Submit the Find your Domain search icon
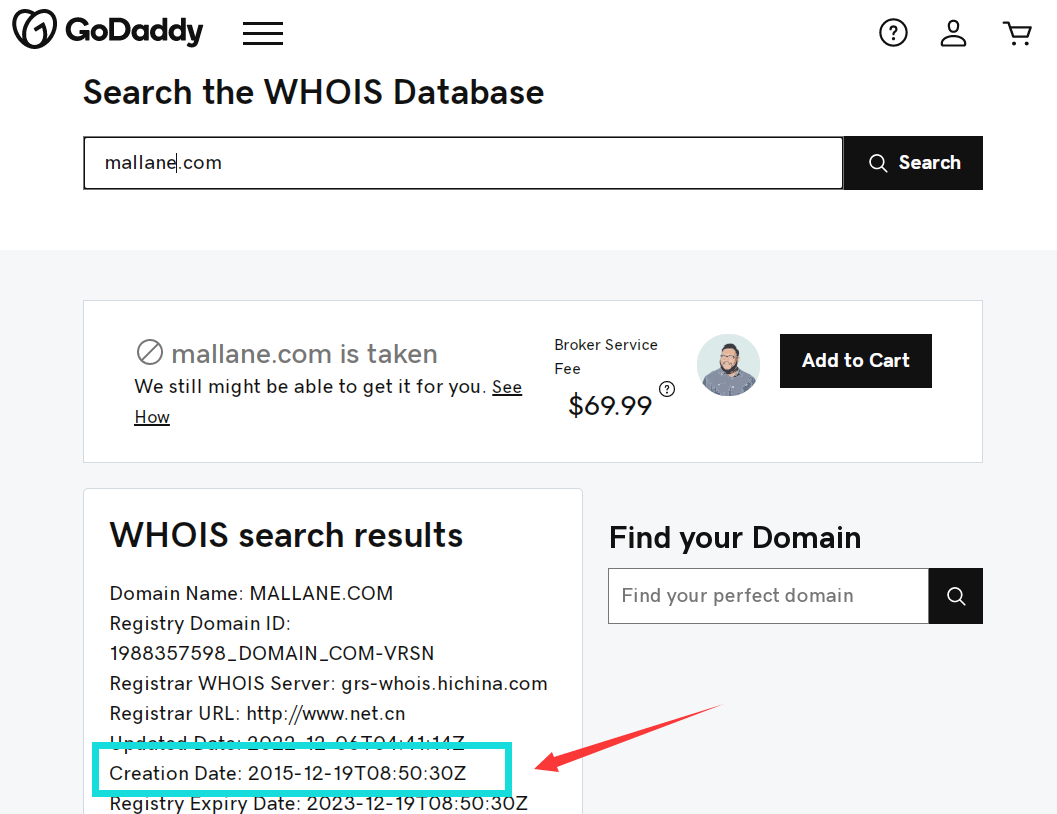Screen dimensions: 1057x814 [955, 596]
